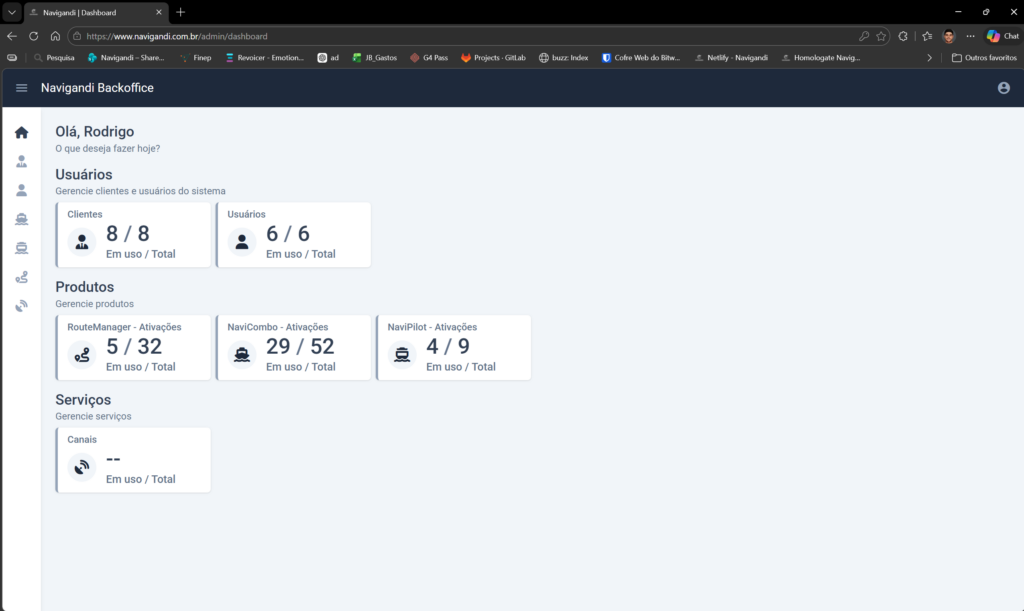
Task: Open the Clientes 8 / 8 card
Action: (x=134, y=235)
